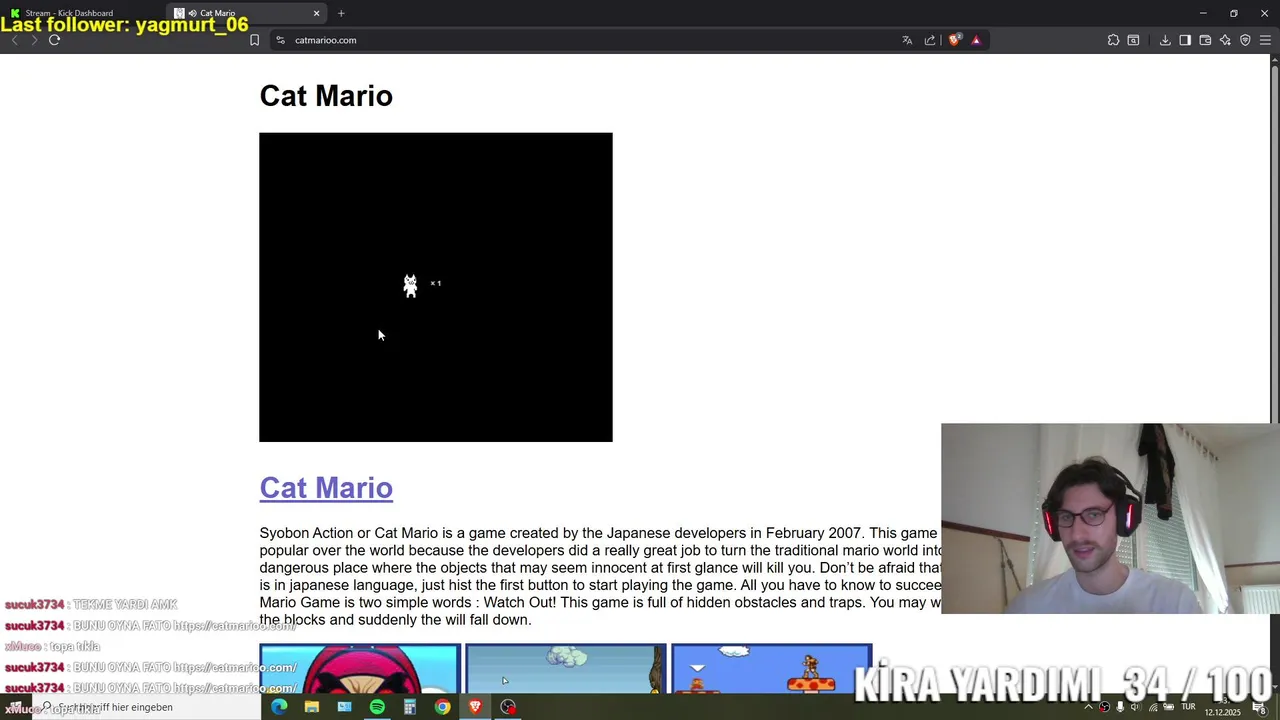Viewport: 1280px width, 720px height.
Task: Open File Explorer from the taskbar
Action: click(x=311, y=707)
